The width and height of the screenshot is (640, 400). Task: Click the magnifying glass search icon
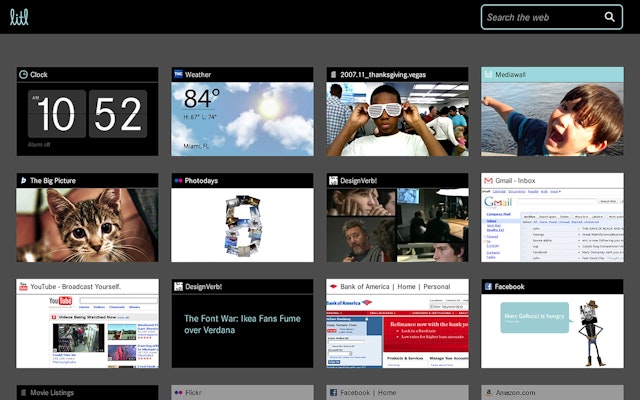click(x=610, y=17)
